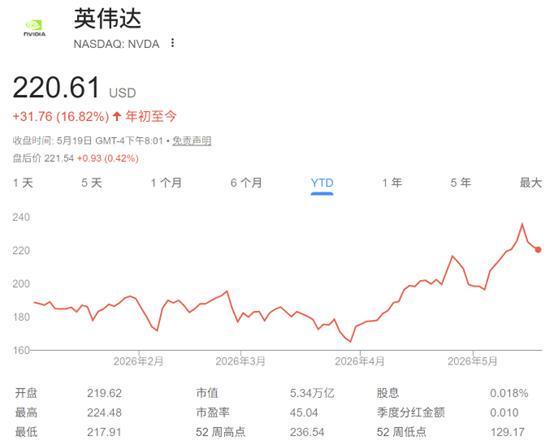The height and width of the screenshot is (444, 547).
Task: Show the 5 年 chart range
Action: (x=460, y=183)
